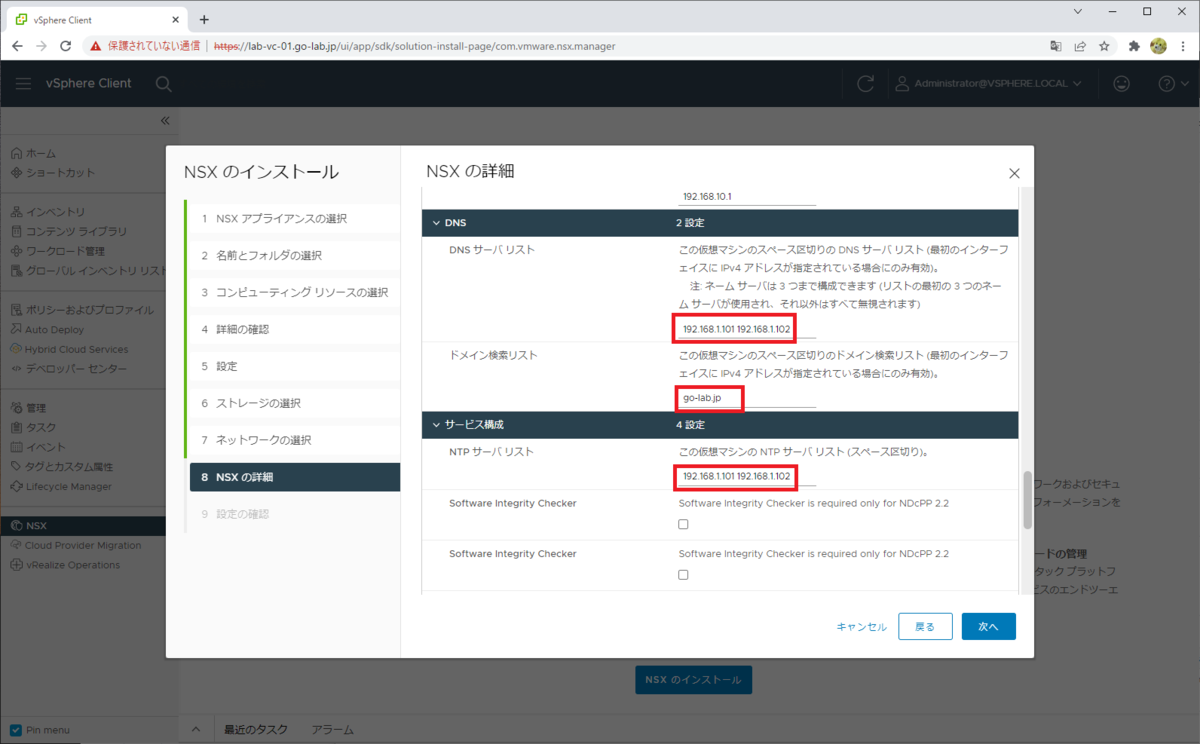Screen dimensions: 1200x744
Task: Go to wizard step 4 detail review
Action: coord(293,329)
